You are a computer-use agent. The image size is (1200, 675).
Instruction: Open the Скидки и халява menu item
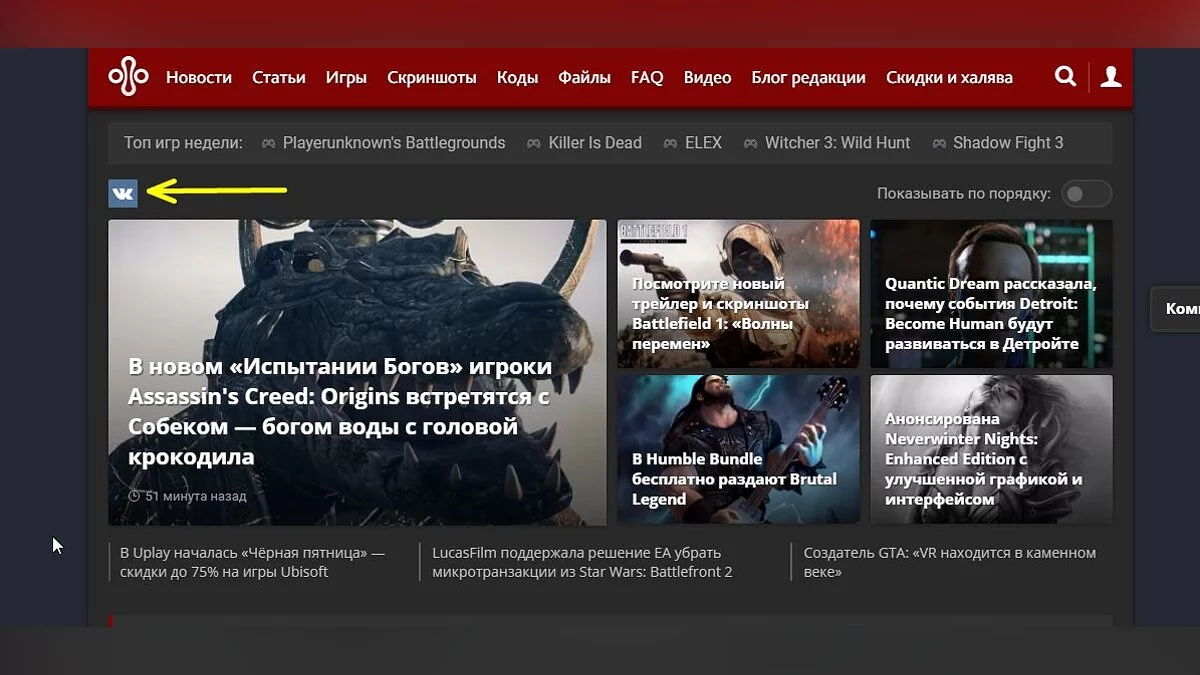949,77
